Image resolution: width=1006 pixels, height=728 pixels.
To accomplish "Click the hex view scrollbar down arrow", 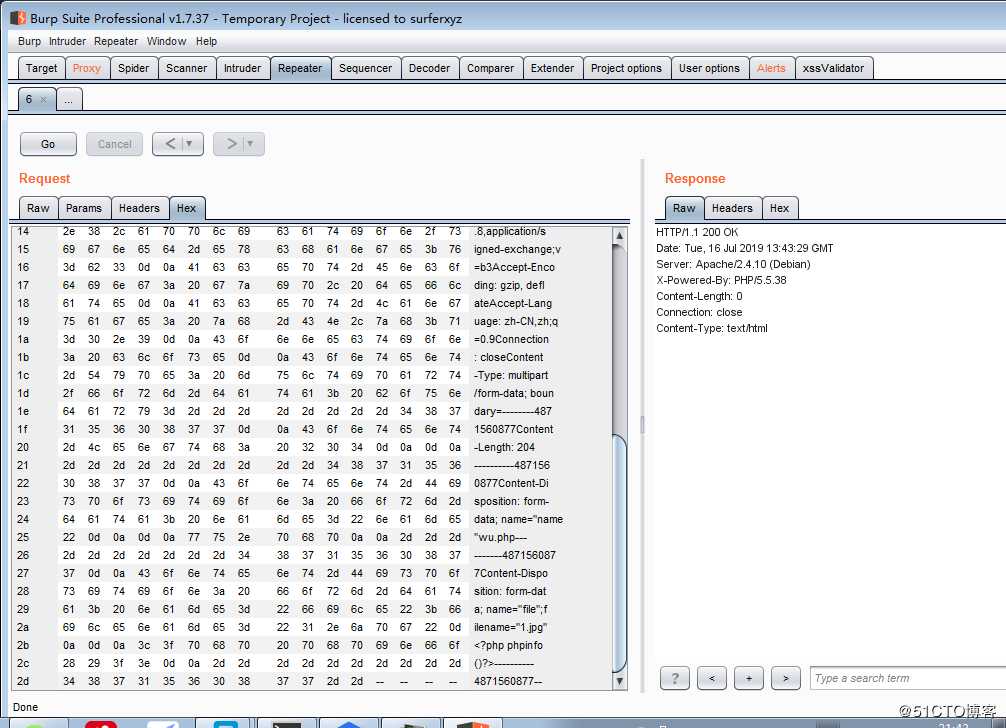I will [x=619, y=682].
